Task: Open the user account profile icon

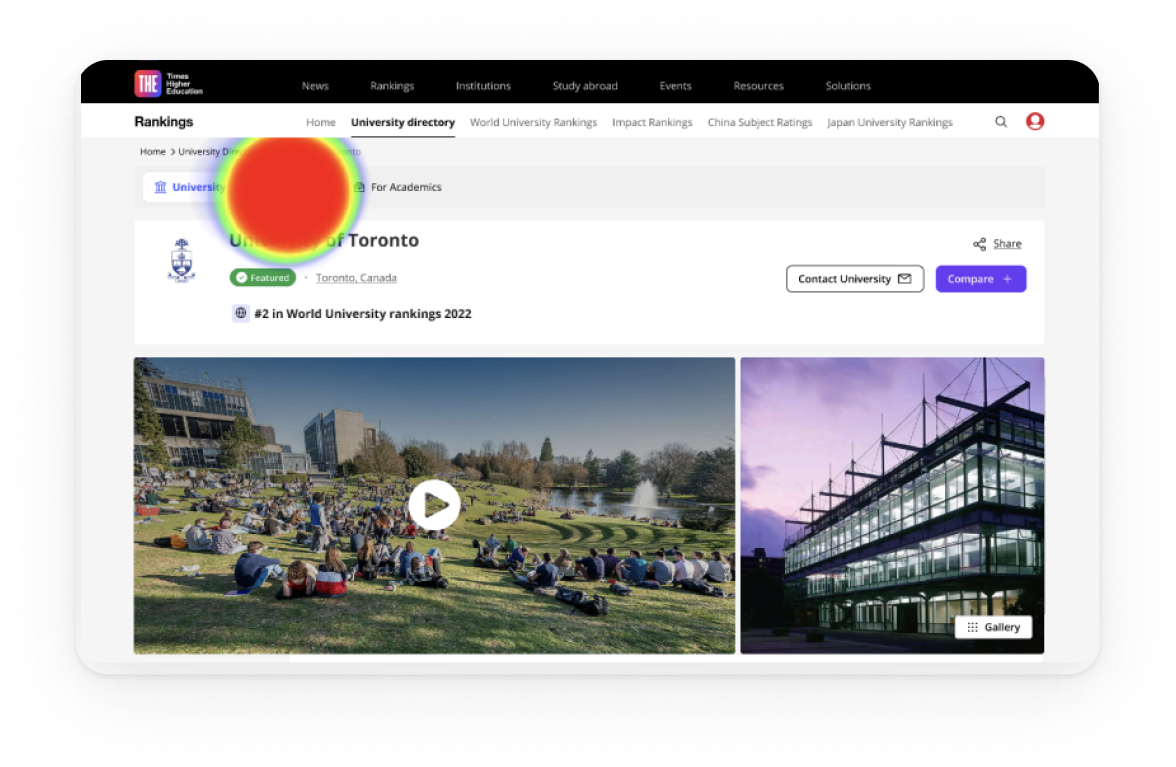Action: click(1035, 121)
